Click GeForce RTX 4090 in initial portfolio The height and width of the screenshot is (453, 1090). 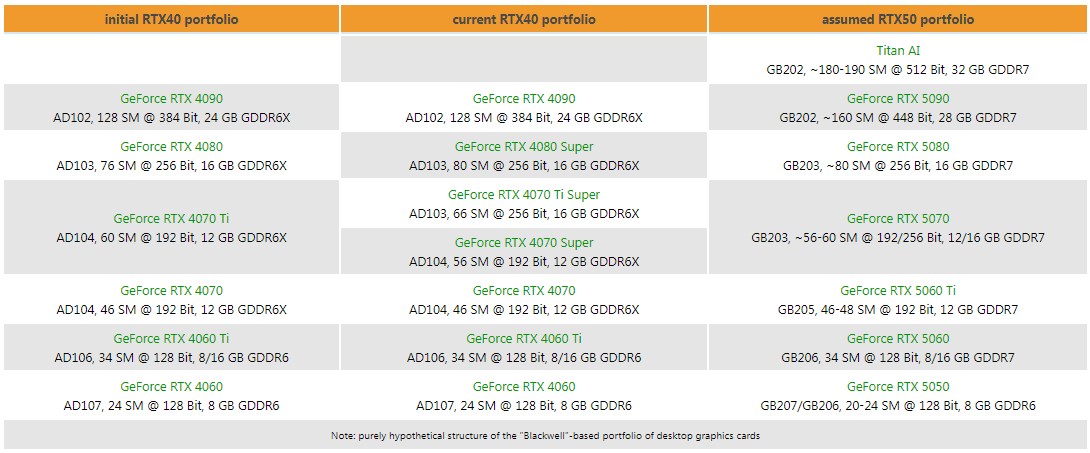pyautogui.click(x=172, y=99)
